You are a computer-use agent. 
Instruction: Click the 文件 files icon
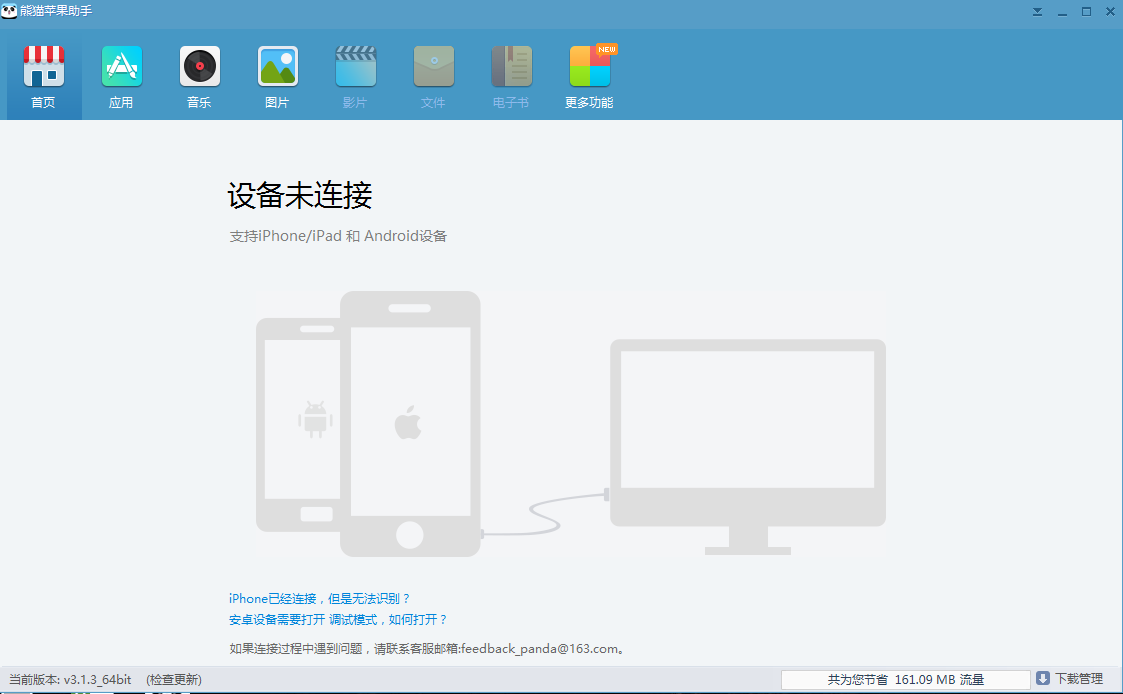pyautogui.click(x=433, y=67)
